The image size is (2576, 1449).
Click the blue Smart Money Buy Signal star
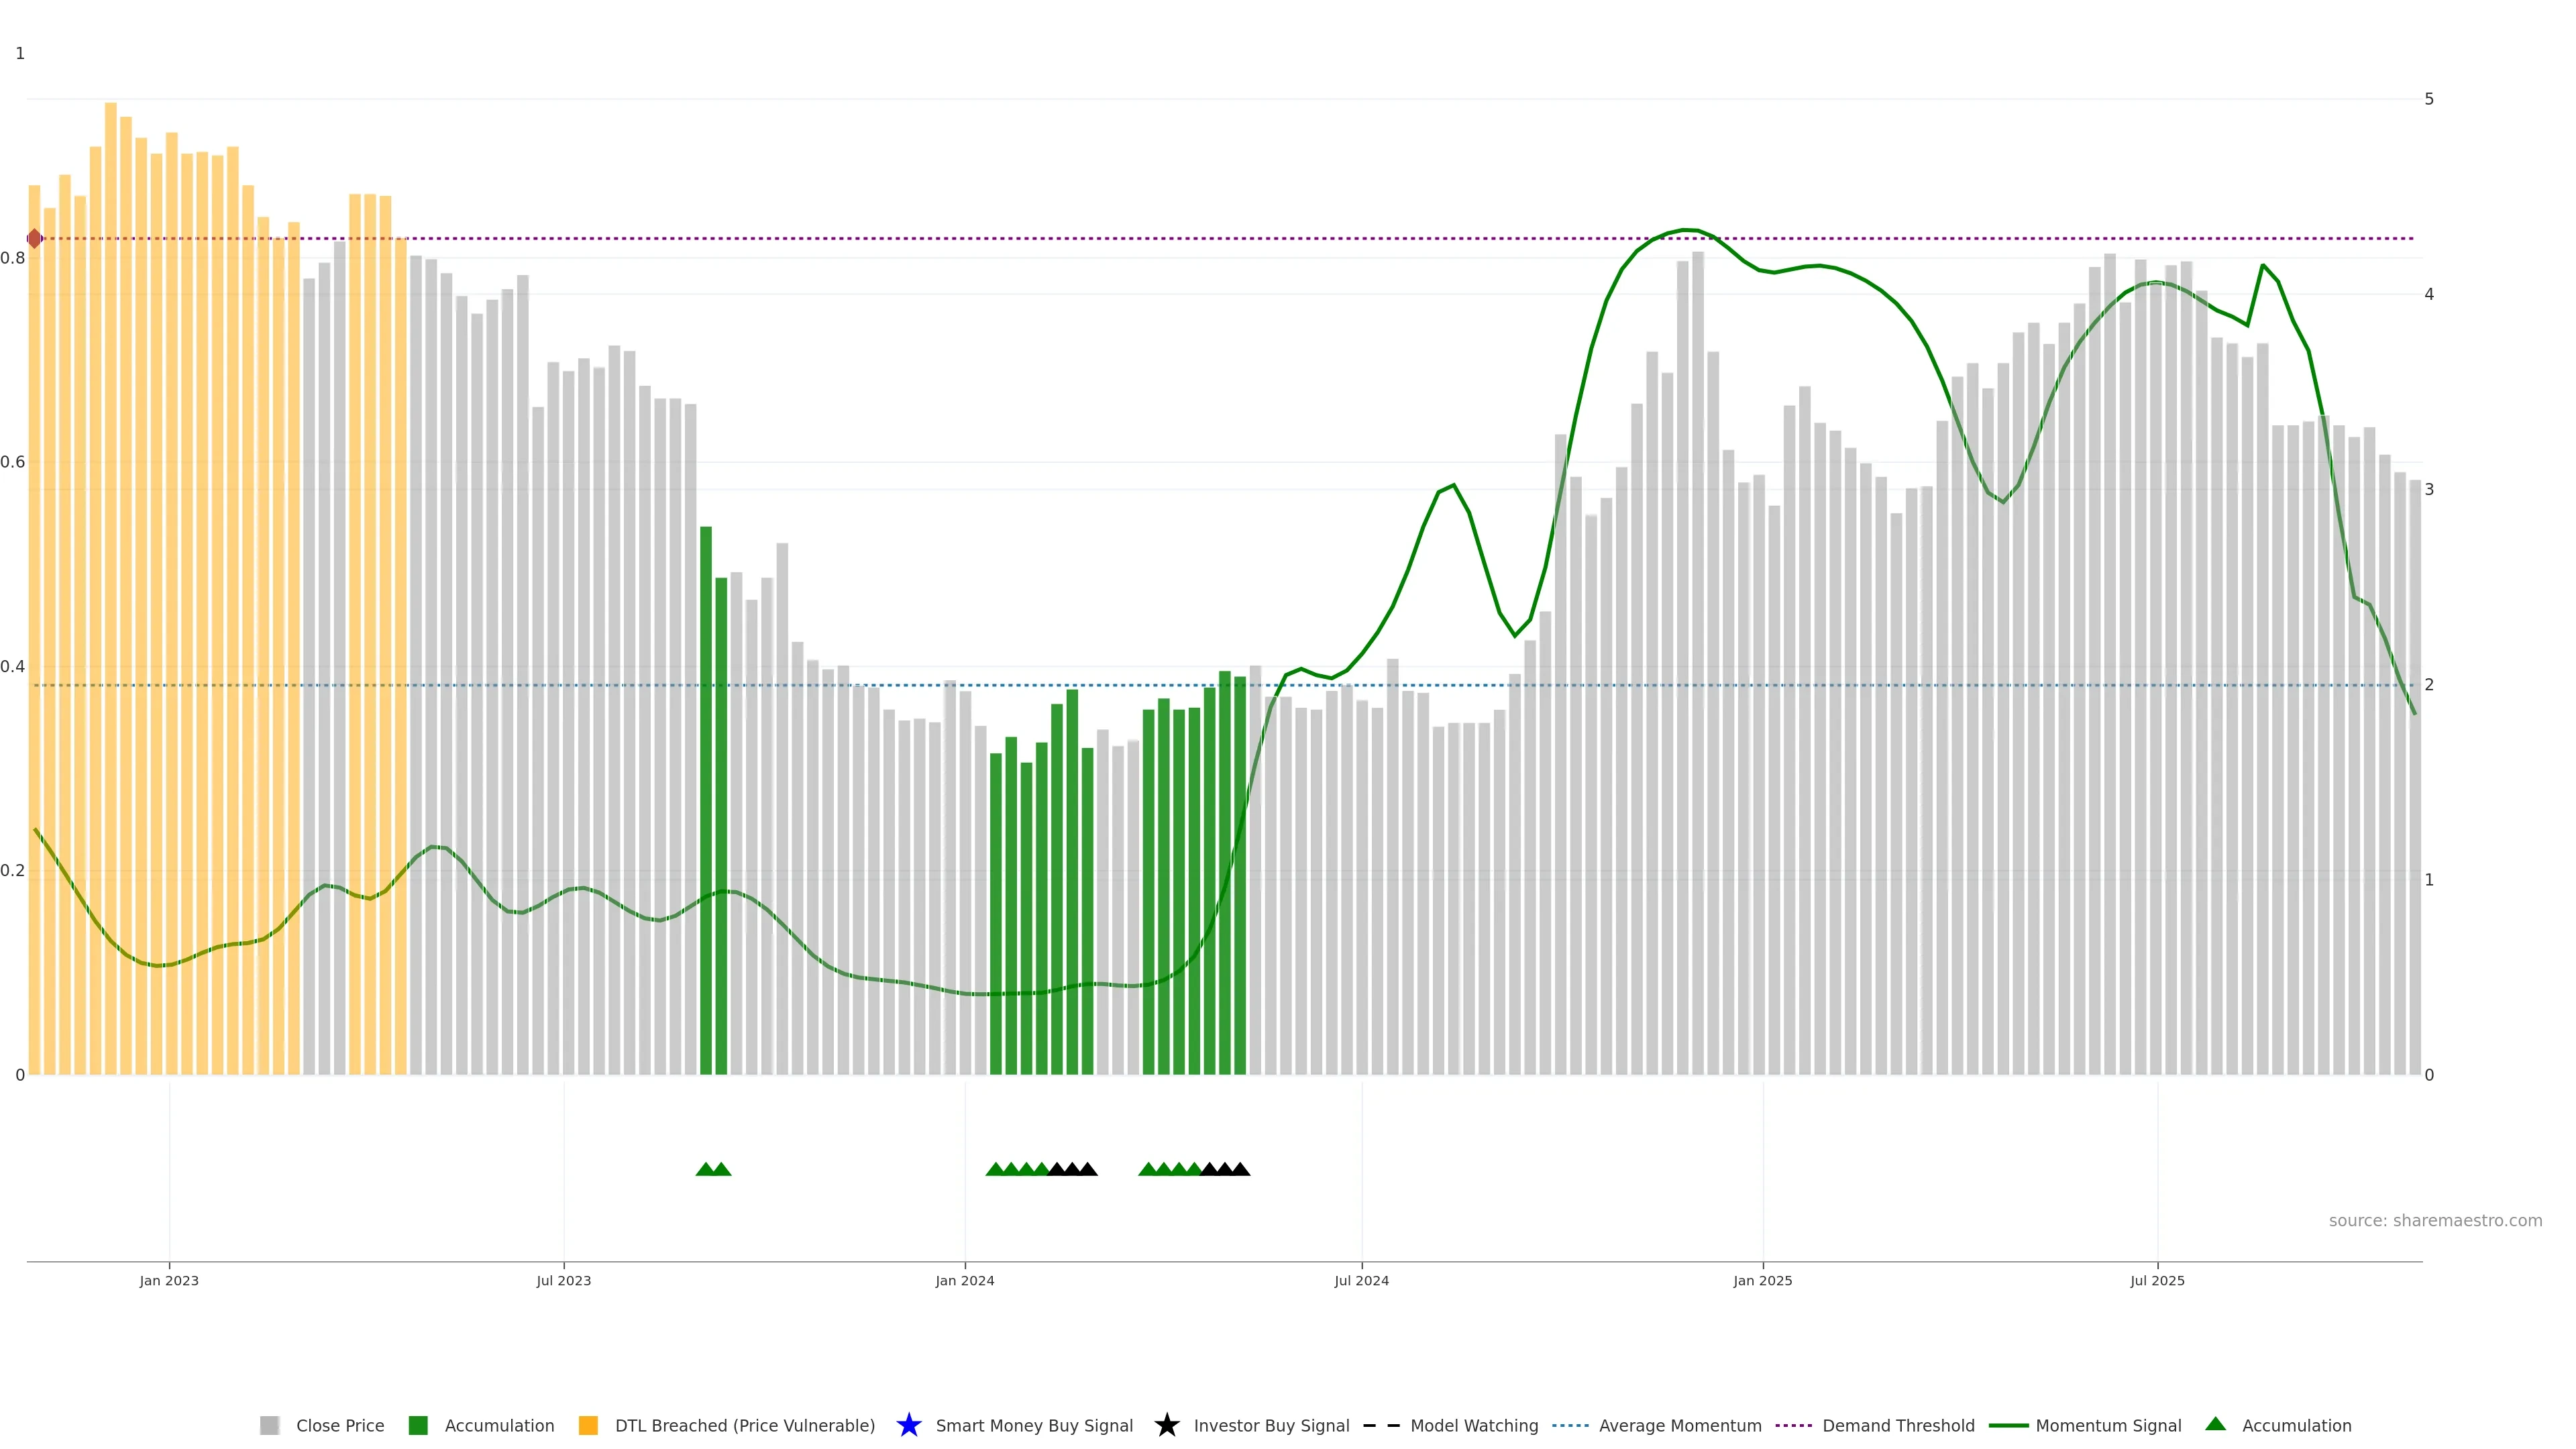908,1425
